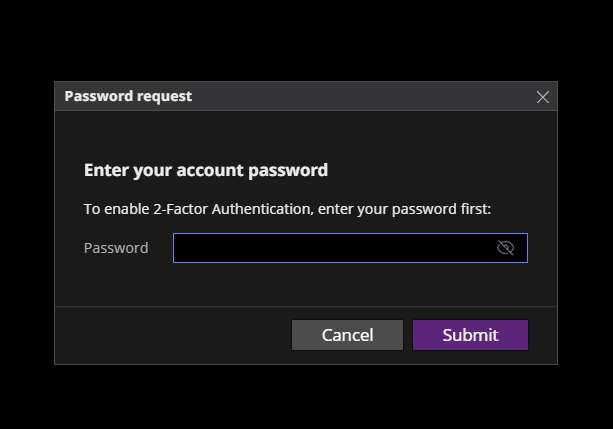Click the 2-Factor Authentication instruction text
The width and height of the screenshot is (613, 429).
point(287,209)
